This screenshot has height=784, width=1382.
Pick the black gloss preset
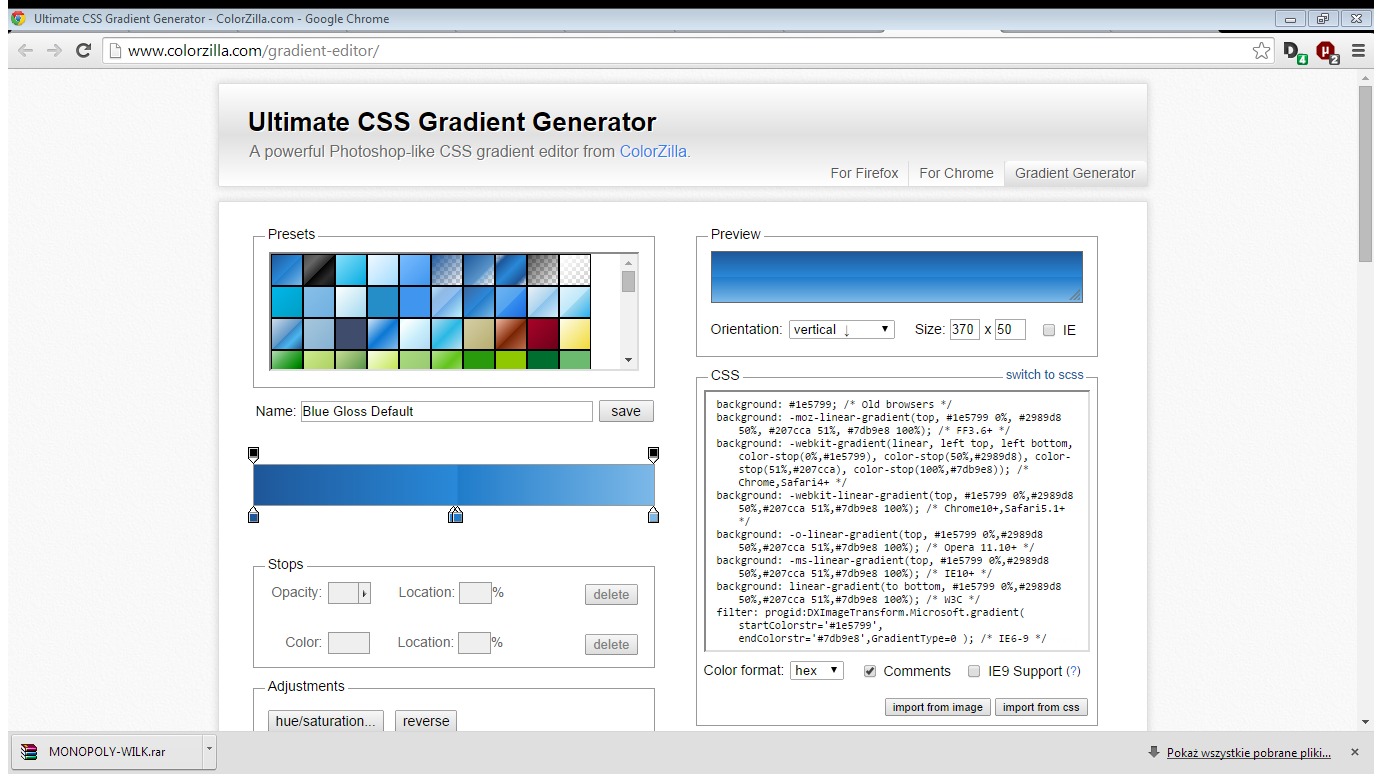(318, 270)
